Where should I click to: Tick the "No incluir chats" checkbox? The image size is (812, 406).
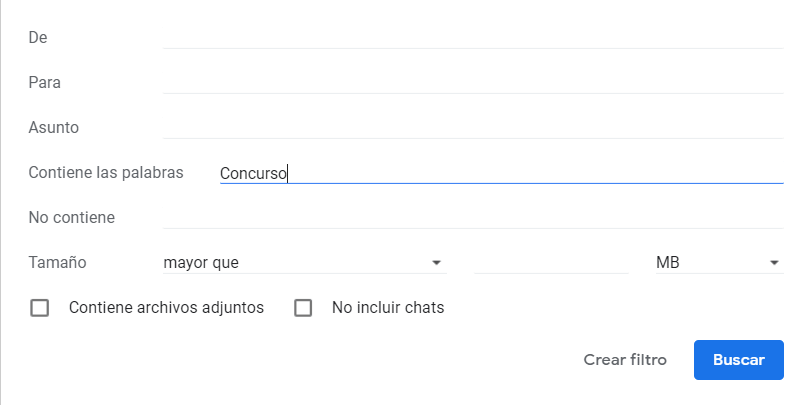tap(303, 308)
